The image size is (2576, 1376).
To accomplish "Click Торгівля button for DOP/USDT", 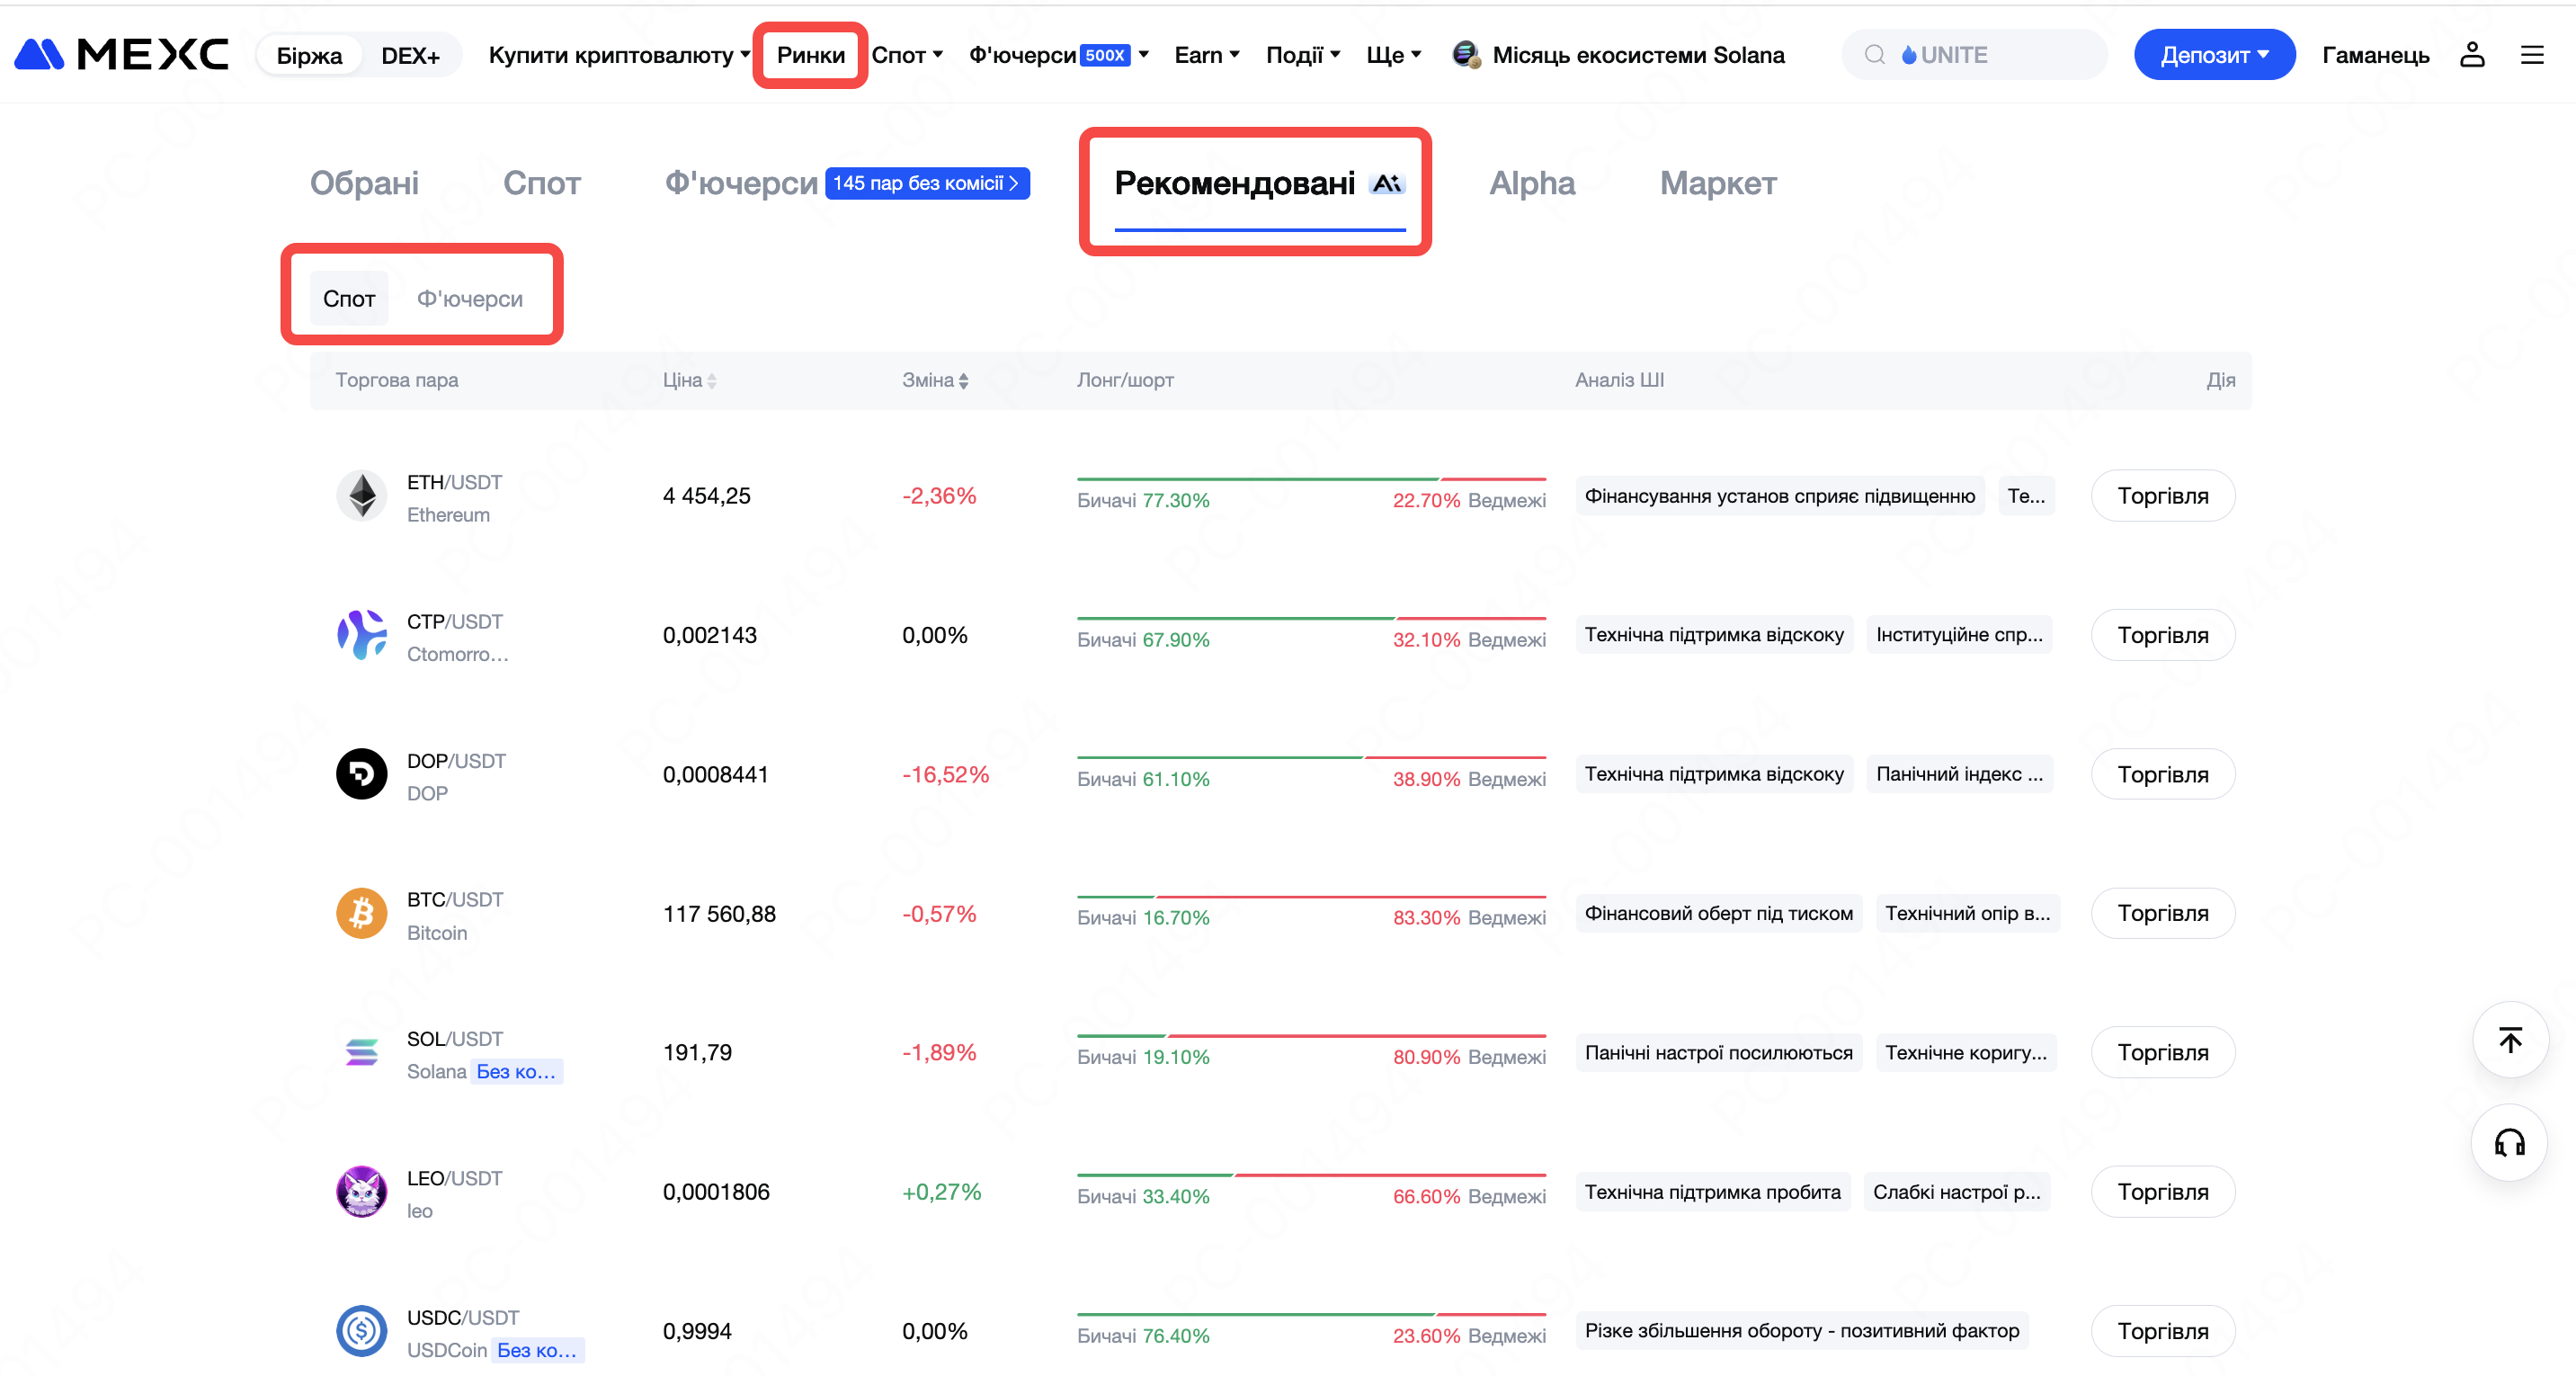I will click(x=2162, y=774).
